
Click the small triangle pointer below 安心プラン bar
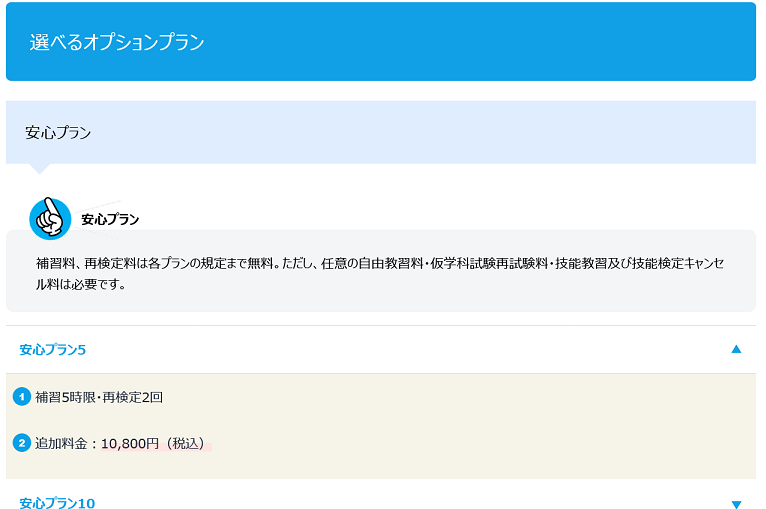pyautogui.click(x=39, y=168)
